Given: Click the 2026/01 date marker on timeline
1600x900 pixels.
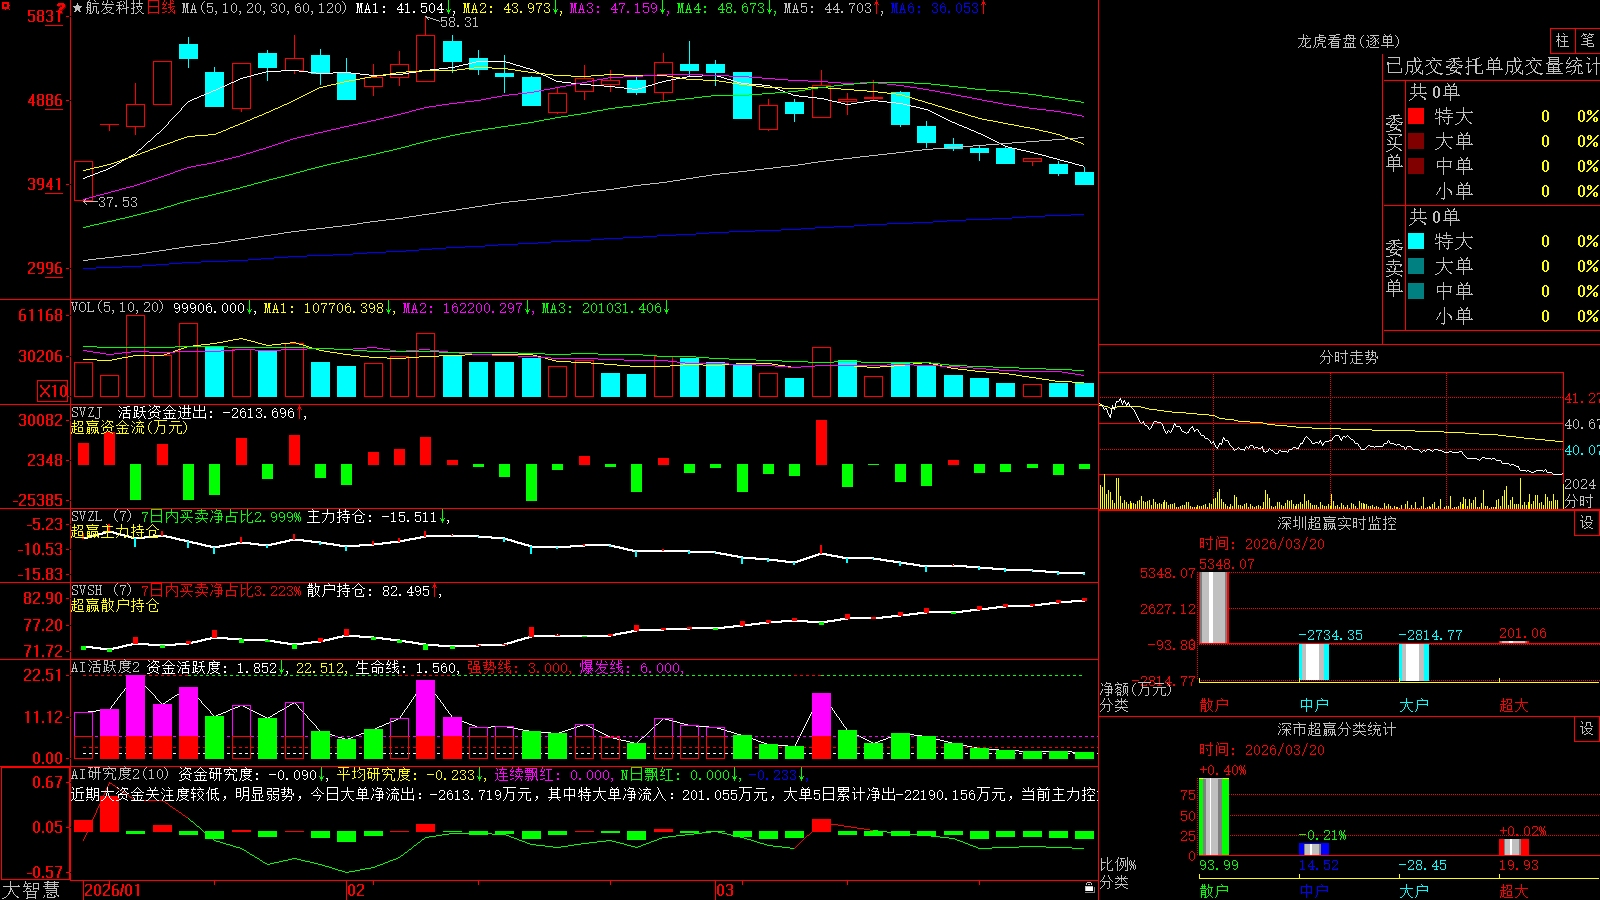Looking at the screenshot, I should 113,890.
